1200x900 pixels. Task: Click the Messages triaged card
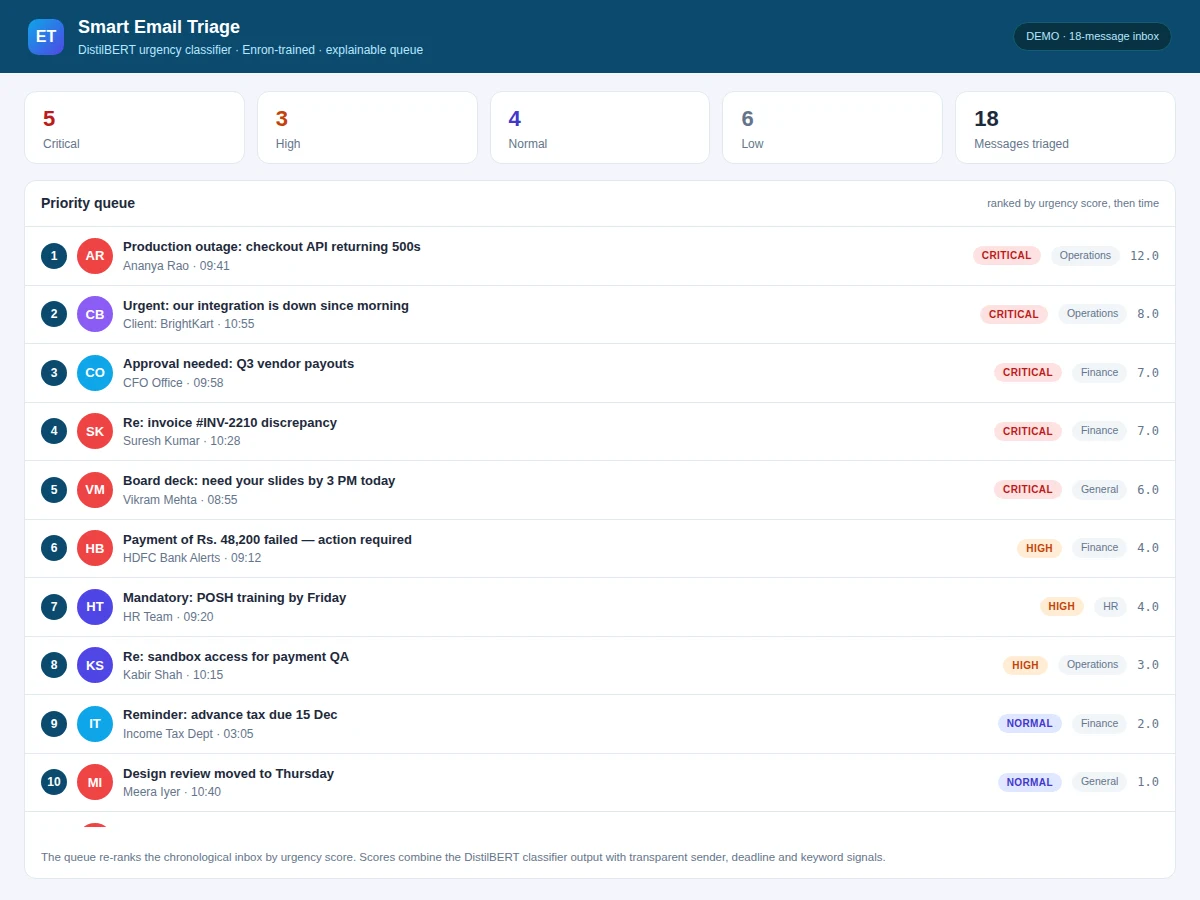coord(1065,128)
